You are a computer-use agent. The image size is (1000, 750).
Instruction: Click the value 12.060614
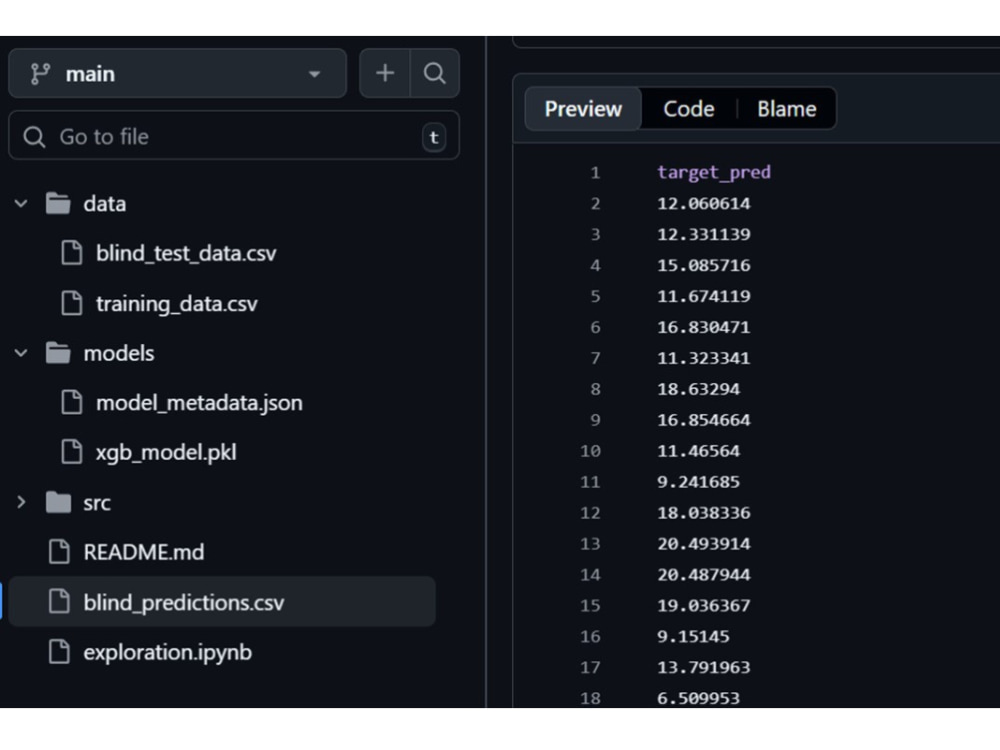pos(703,203)
